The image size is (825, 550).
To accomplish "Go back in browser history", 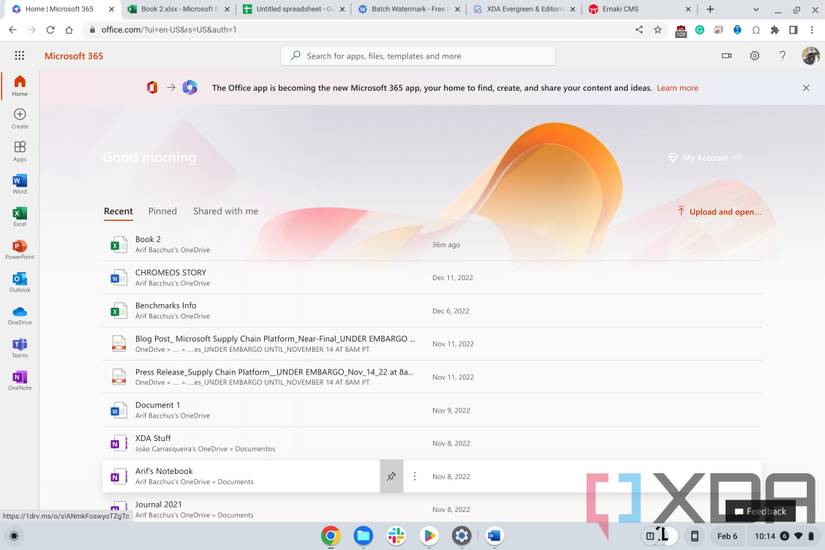I will 13,30.
